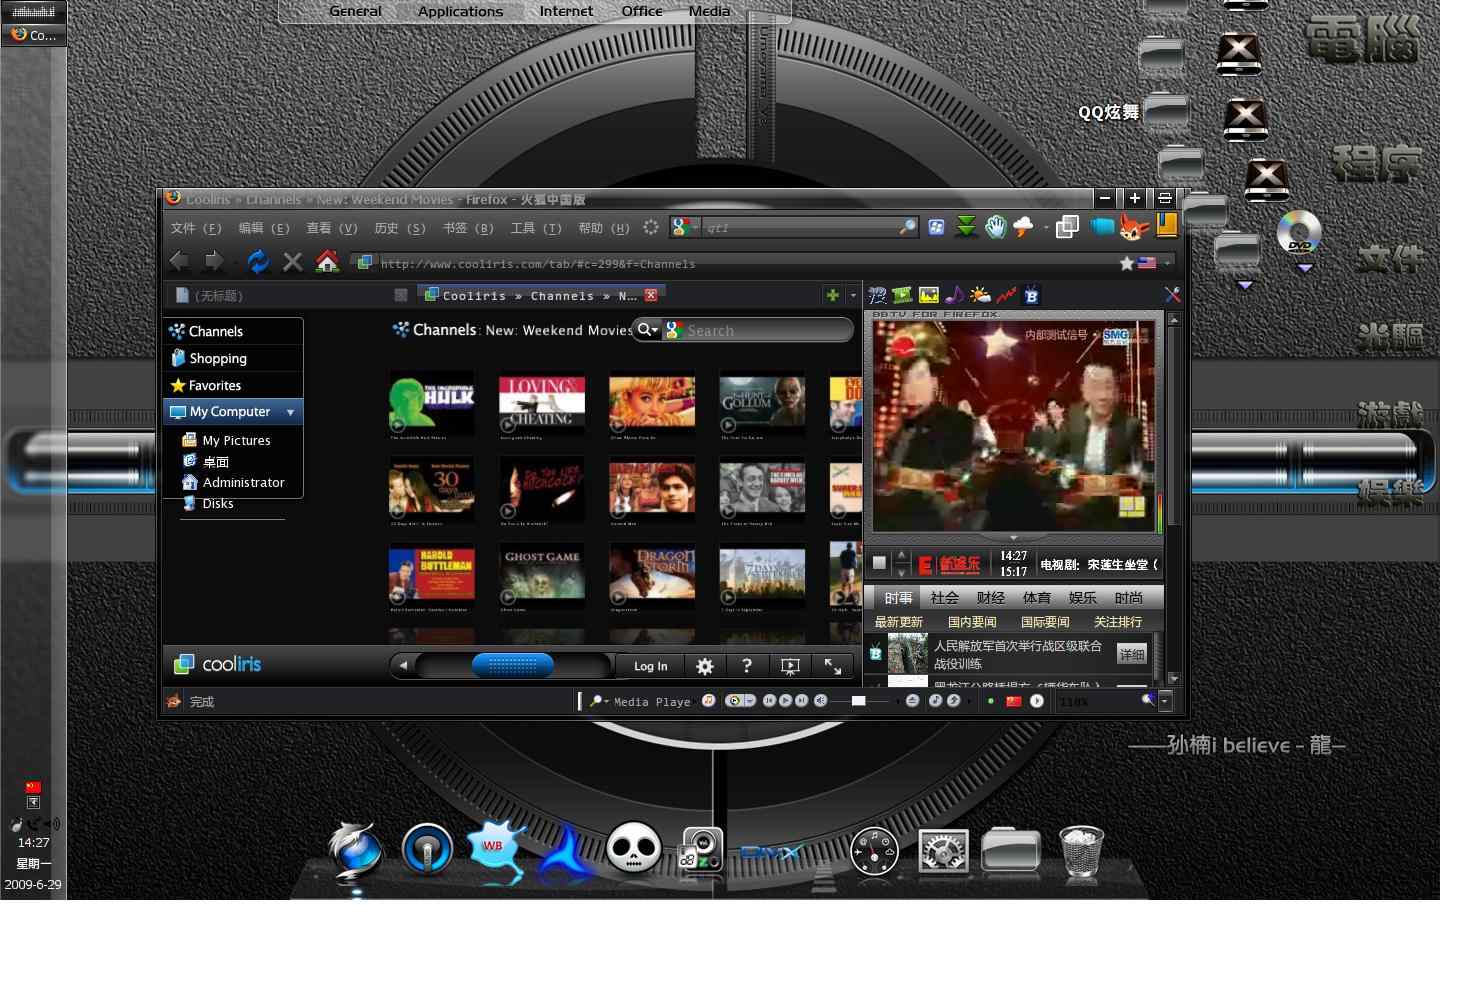Click the Stop loading X icon
Viewport: 1464px width, 1004px height.
click(x=292, y=262)
